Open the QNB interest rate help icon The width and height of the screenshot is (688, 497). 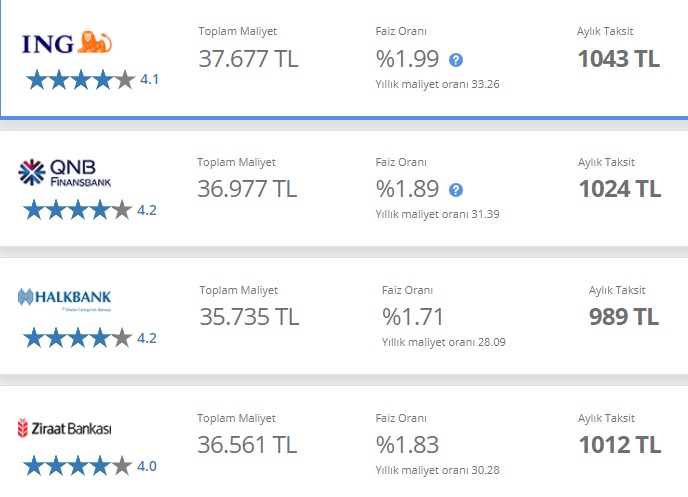[x=456, y=190]
